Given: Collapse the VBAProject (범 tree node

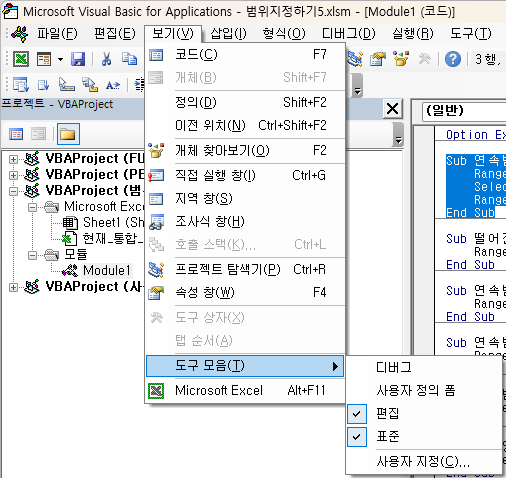Looking at the screenshot, I should 13,191.
